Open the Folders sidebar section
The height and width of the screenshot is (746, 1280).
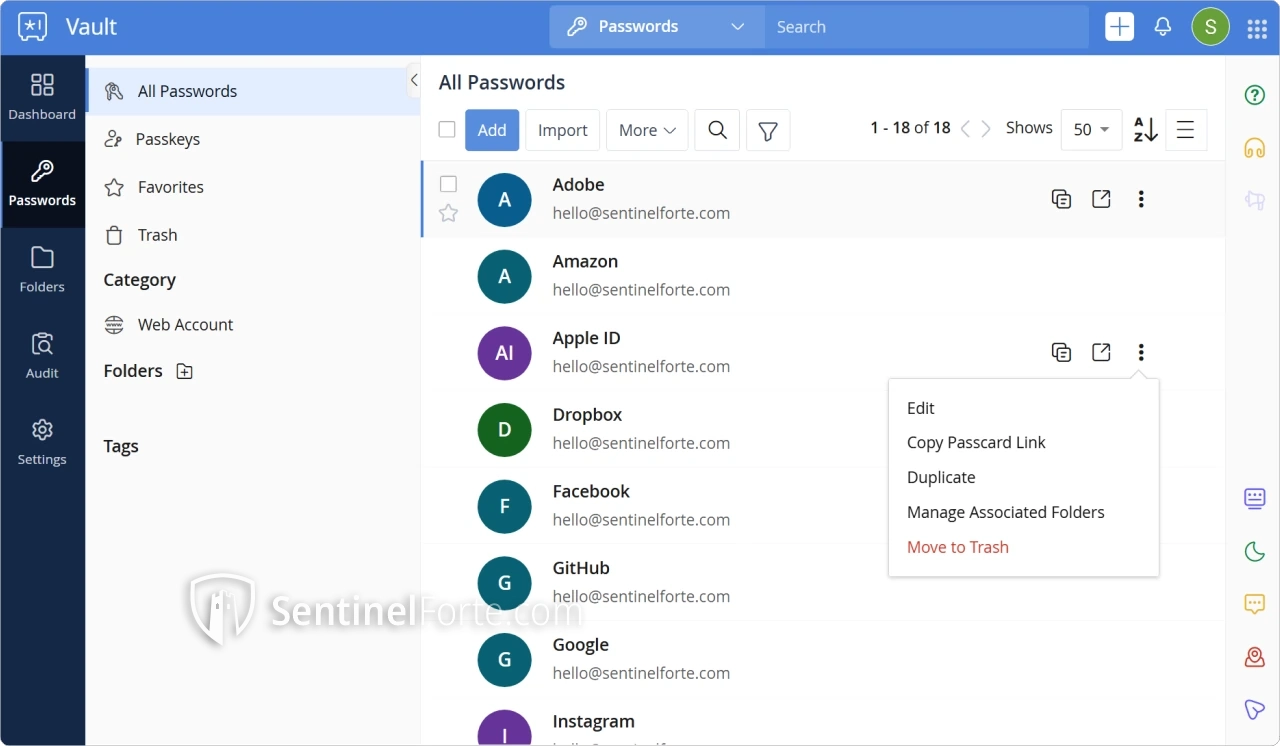(42, 270)
